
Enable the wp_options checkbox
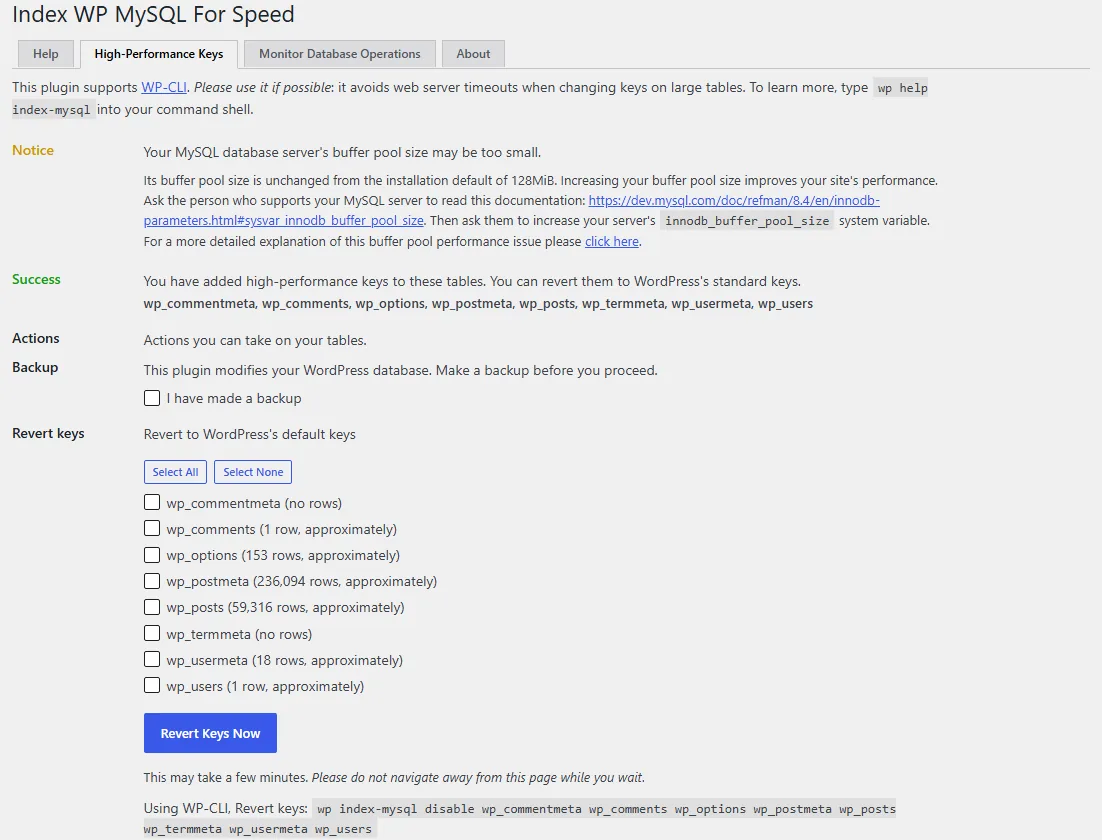tap(152, 555)
